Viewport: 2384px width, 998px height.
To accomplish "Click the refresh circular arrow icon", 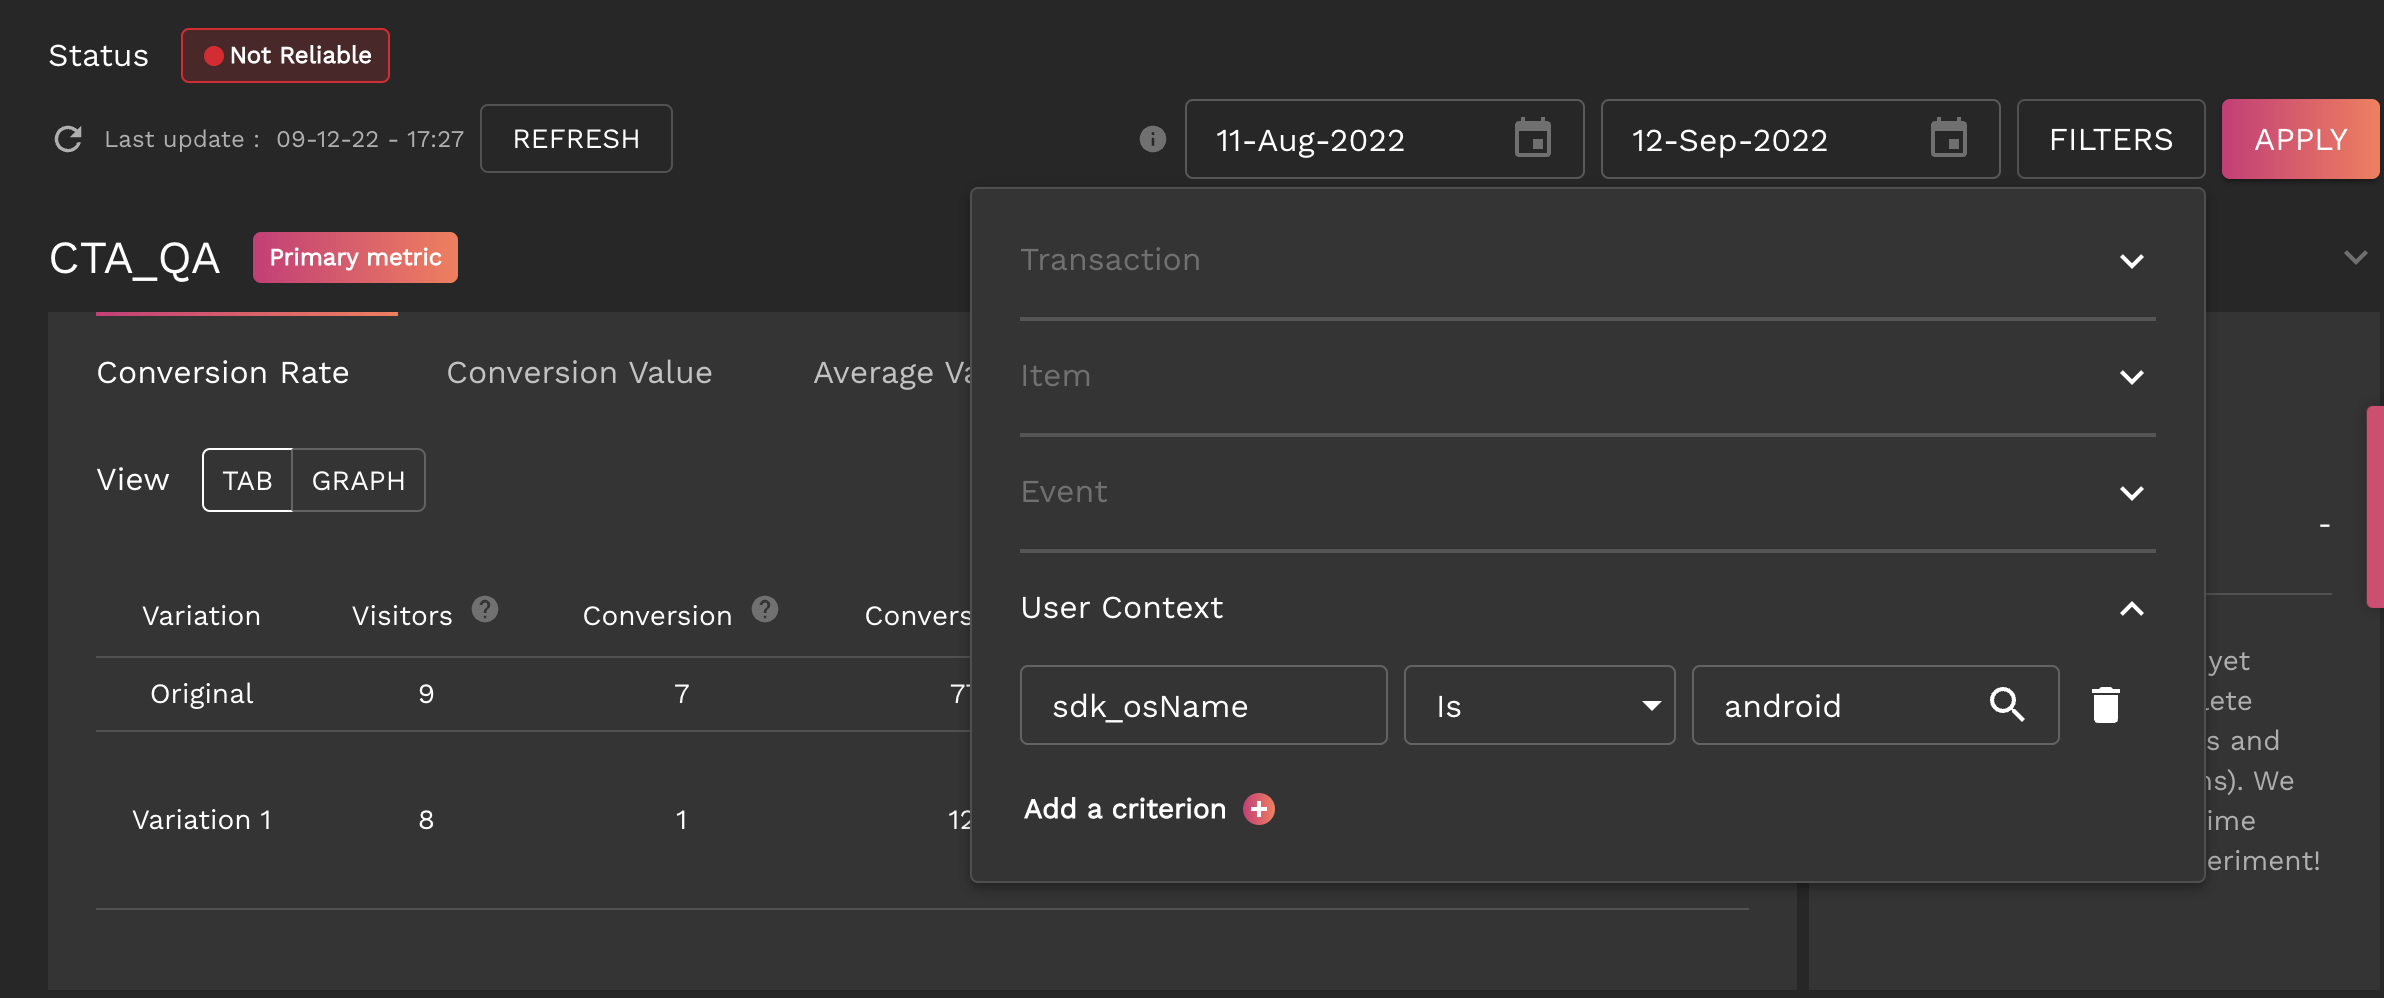I will (x=68, y=139).
